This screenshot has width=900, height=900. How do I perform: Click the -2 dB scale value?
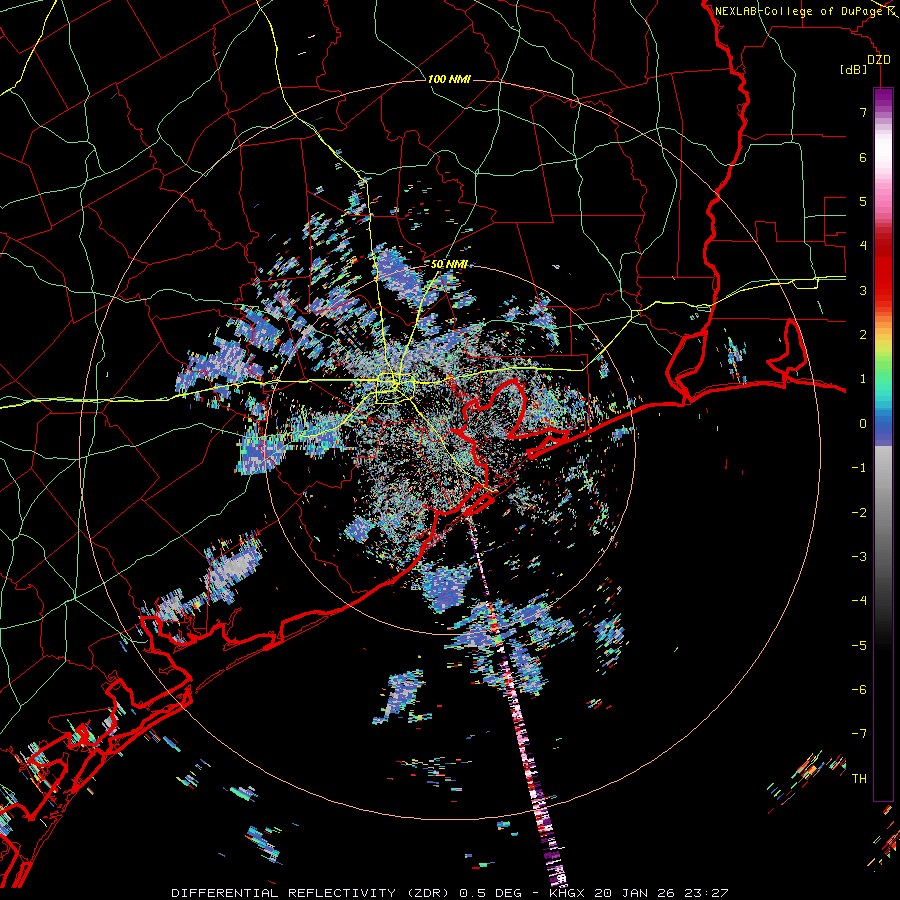click(859, 513)
